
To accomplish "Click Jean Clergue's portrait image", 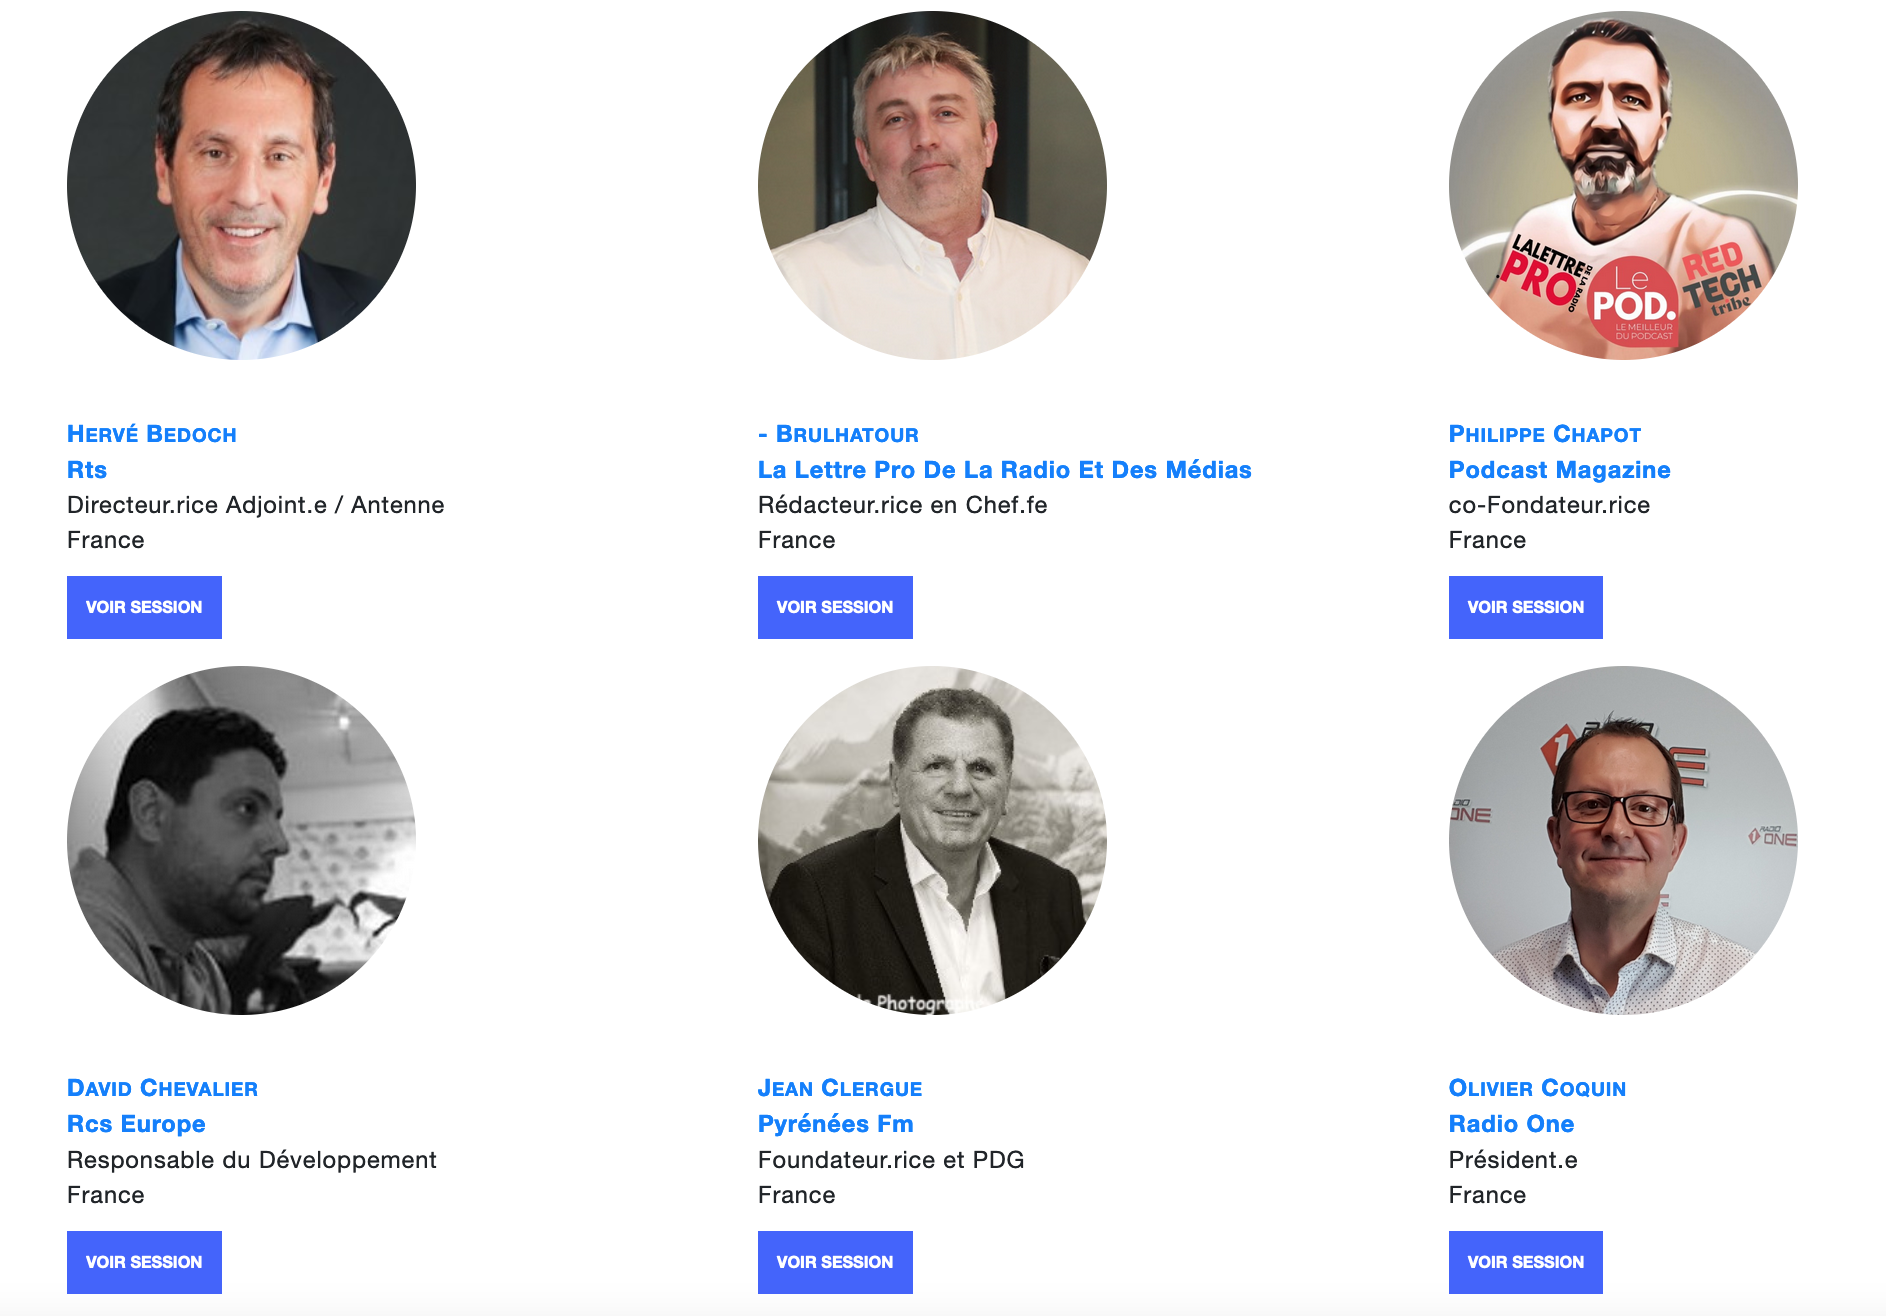I will coord(932,840).
